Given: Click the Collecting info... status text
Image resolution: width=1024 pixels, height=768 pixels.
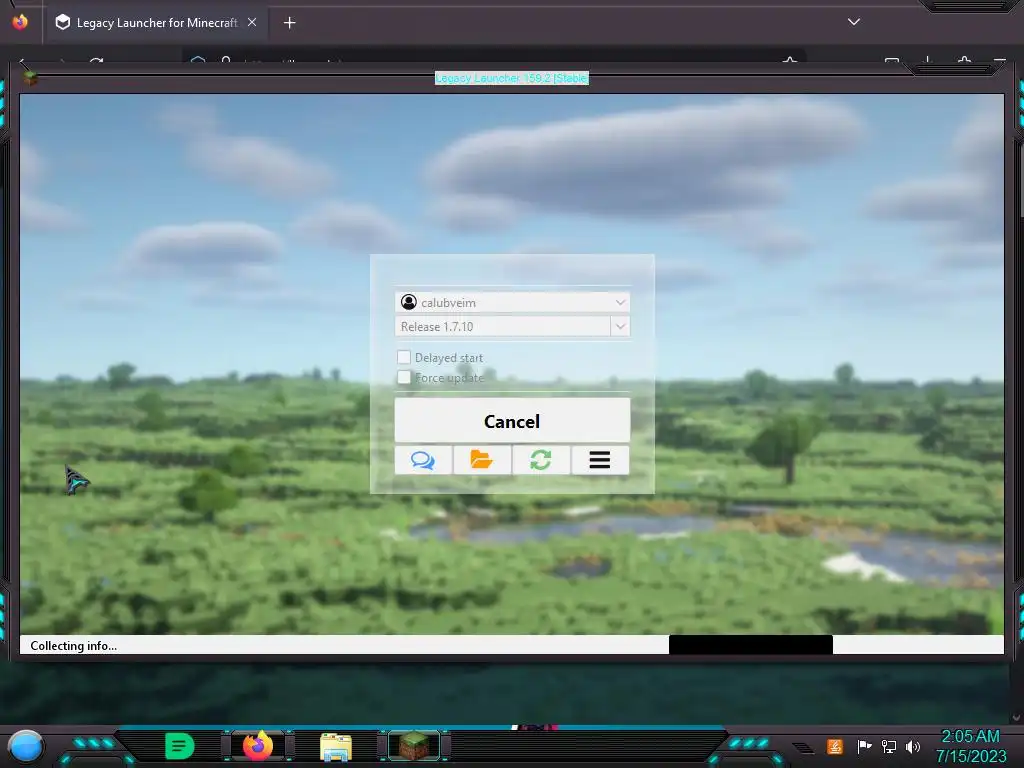Looking at the screenshot, I should [x=74, y=646].
